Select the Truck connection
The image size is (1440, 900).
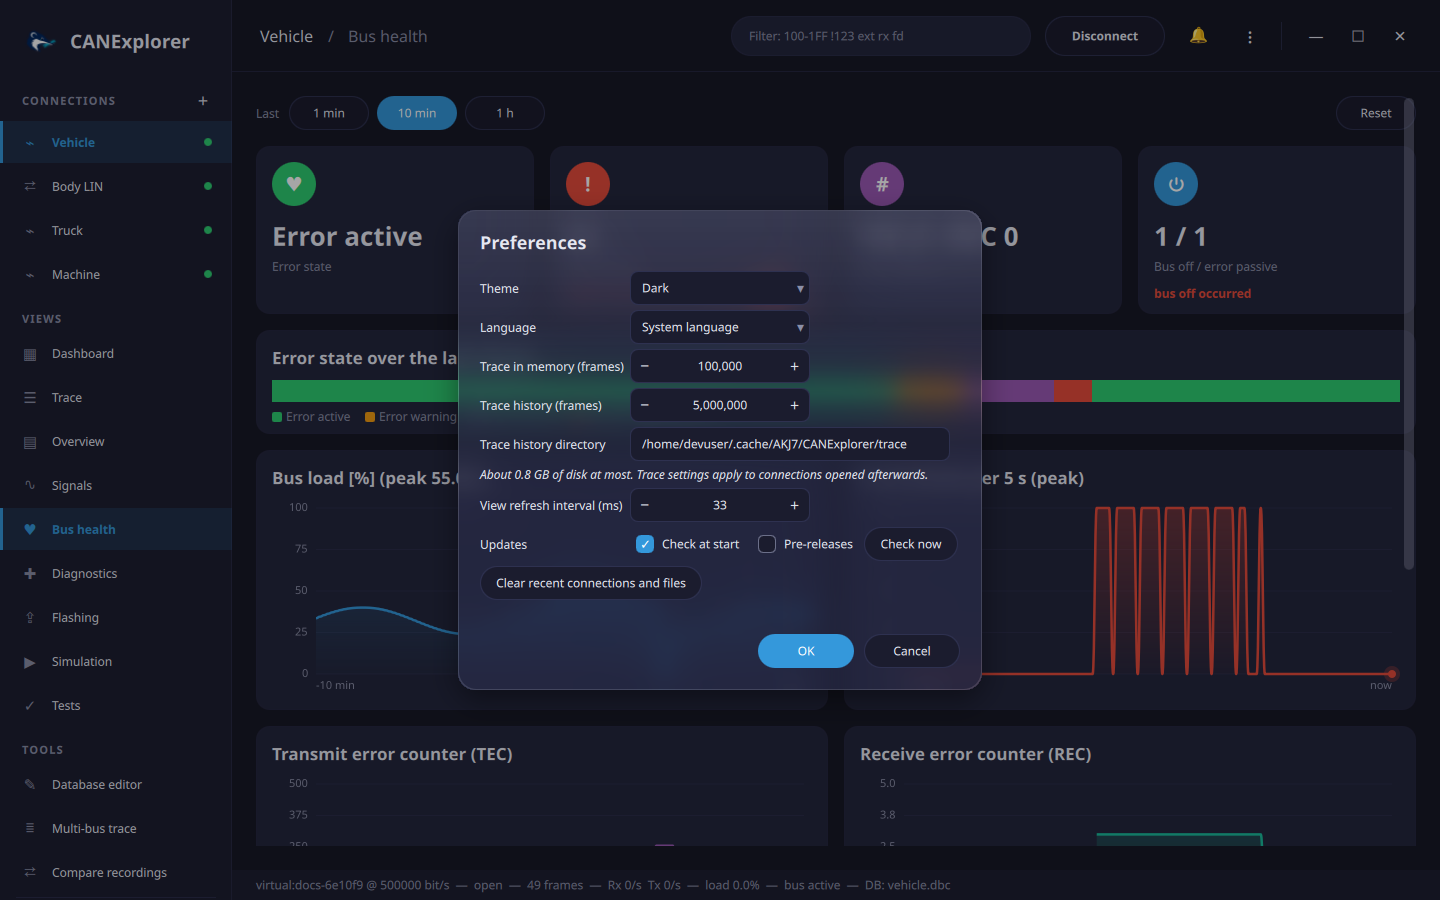click(116, 231)
